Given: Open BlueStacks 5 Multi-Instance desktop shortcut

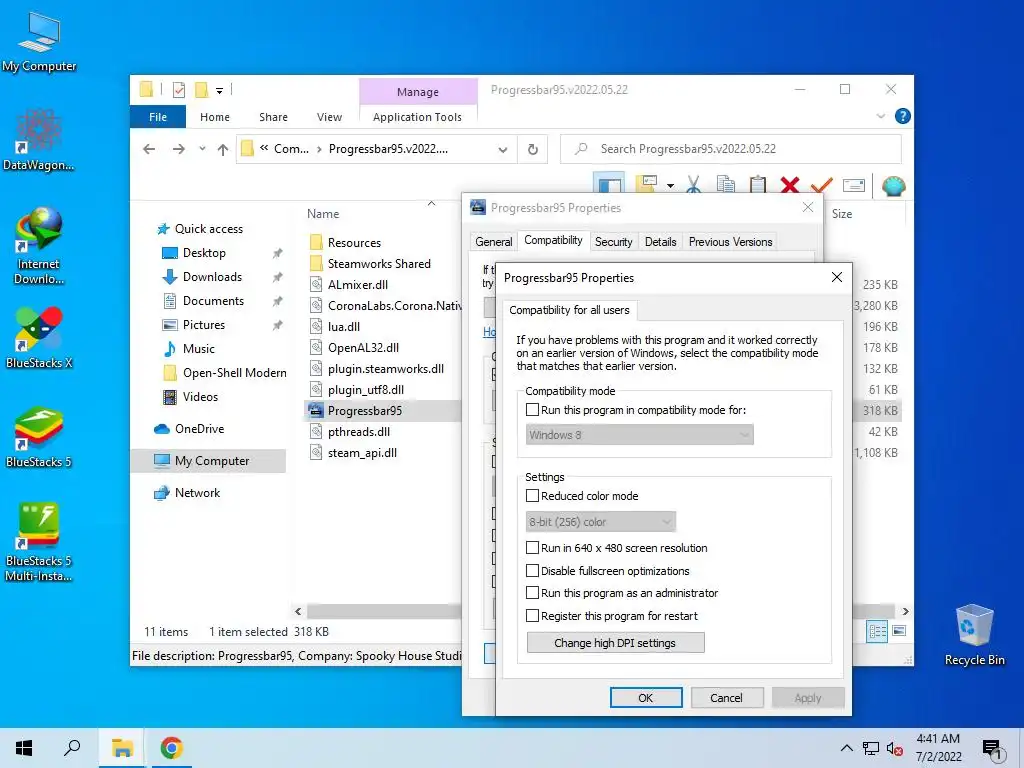Looking at the screenshot, I should click(x=39, y=542).
